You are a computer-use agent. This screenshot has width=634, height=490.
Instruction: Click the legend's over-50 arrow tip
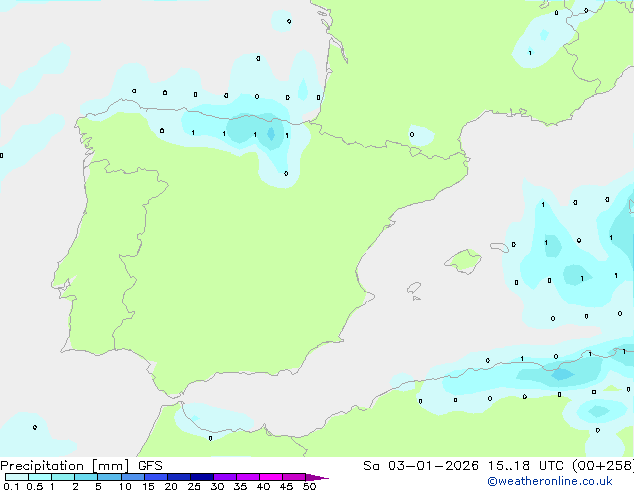pos(319,477)
